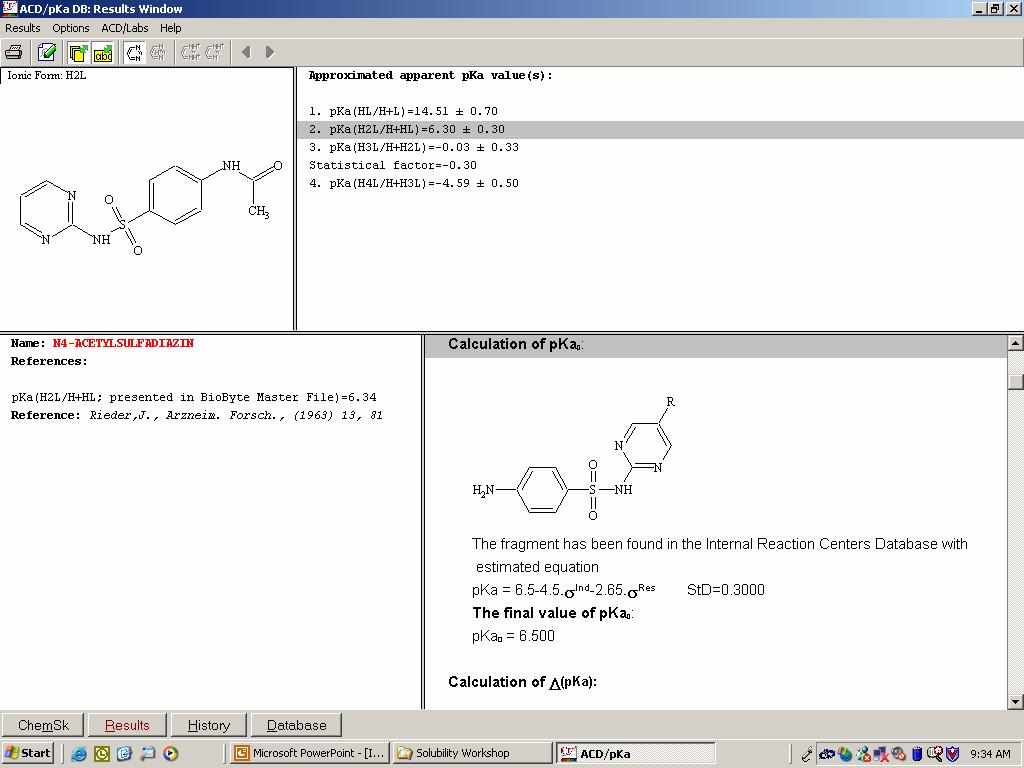Click the compound name N4-ACETYLSULFADIAZIN

(123, 344)
